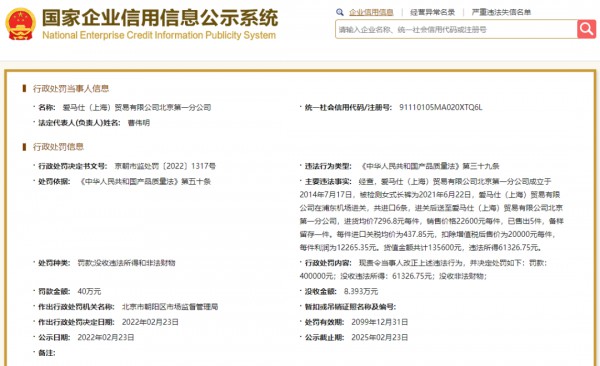The image size is (600, 366).
Task: Click the 行政处罚当事人信息 section heading
Action: click(x=71, y=88)
